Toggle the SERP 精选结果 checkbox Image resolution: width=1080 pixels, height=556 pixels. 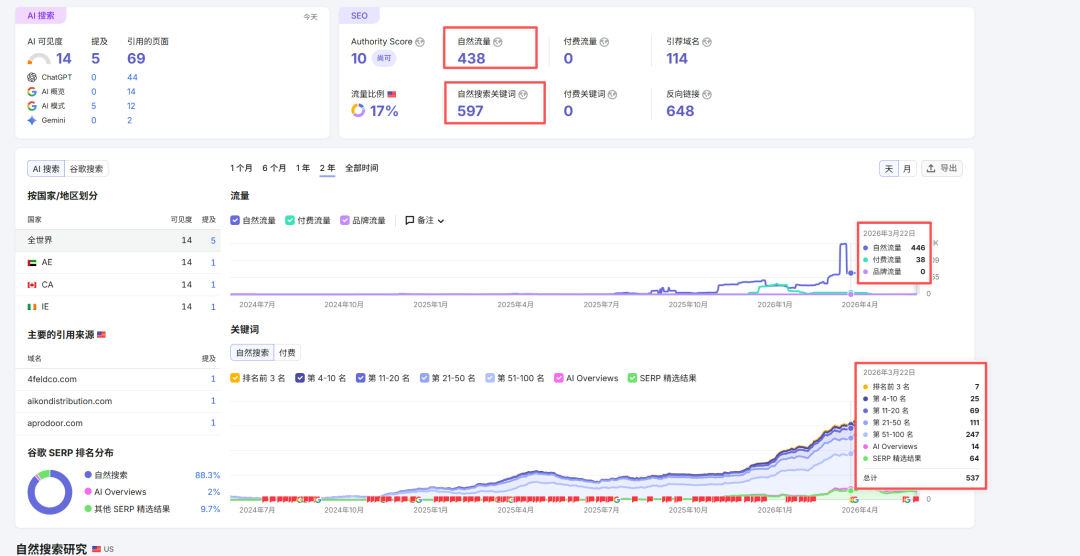tap(633, 378)
